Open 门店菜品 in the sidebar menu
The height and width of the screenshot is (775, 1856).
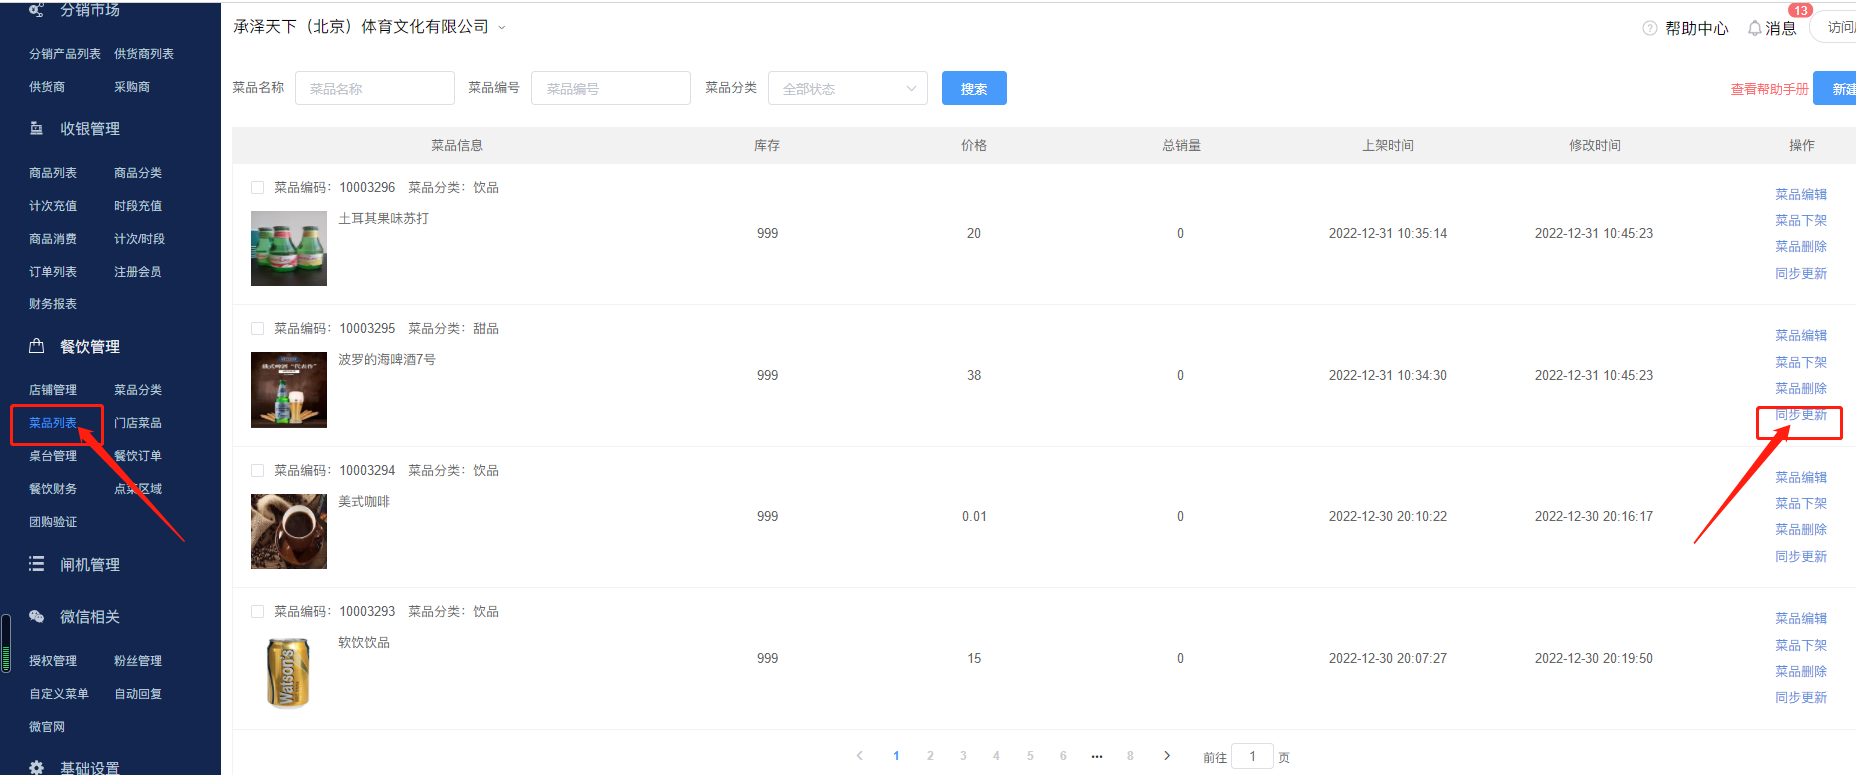pyautogui.click(x=138, y=423)
